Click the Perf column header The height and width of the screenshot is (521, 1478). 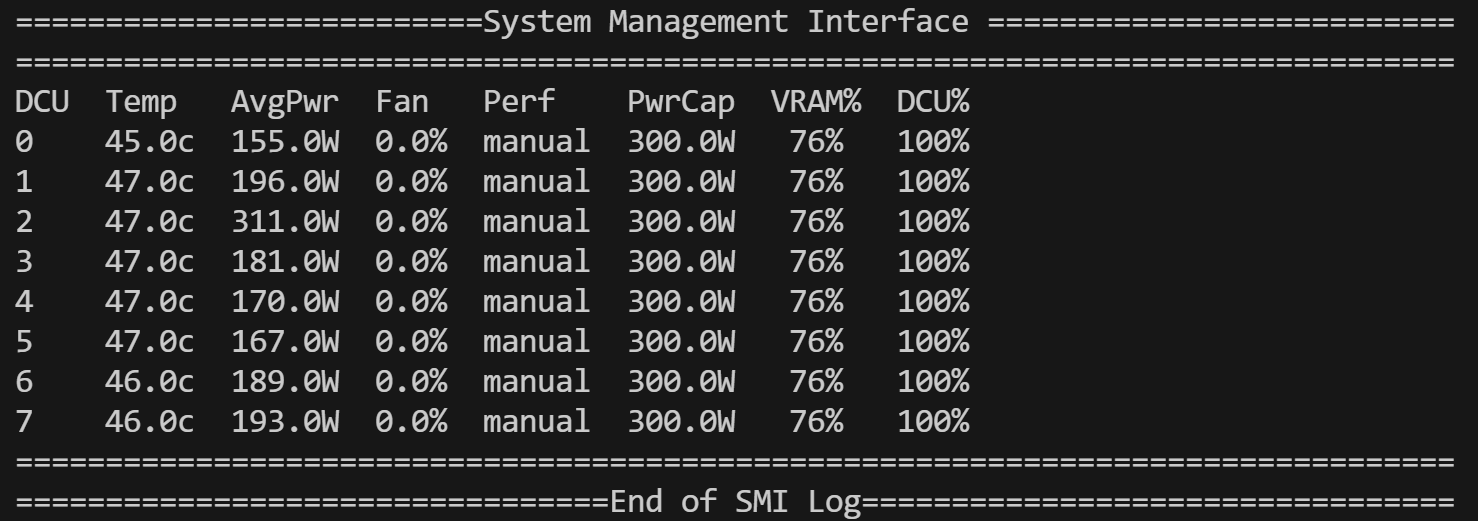point(519,102)
